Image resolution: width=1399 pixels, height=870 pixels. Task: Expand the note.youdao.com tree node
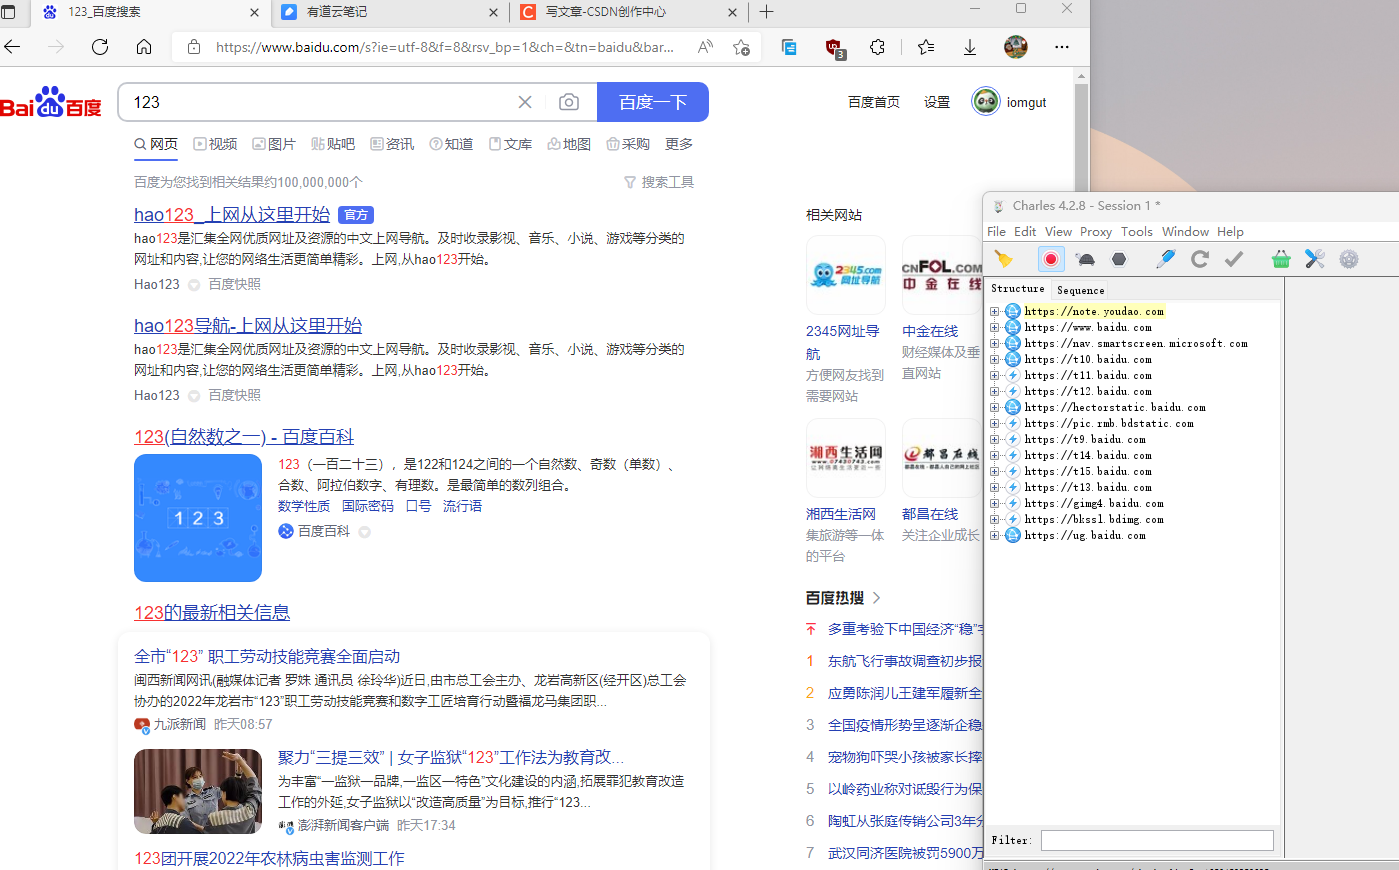coord(994,311)
